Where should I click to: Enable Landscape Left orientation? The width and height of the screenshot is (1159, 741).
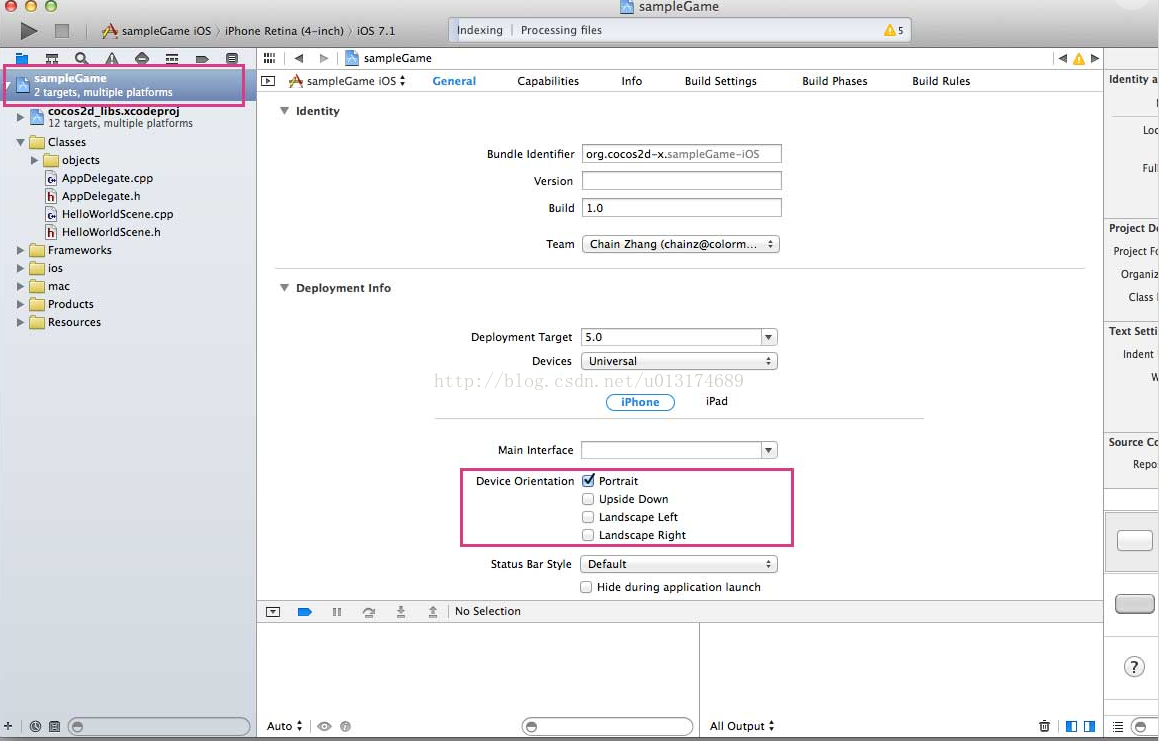click(588, 517)
